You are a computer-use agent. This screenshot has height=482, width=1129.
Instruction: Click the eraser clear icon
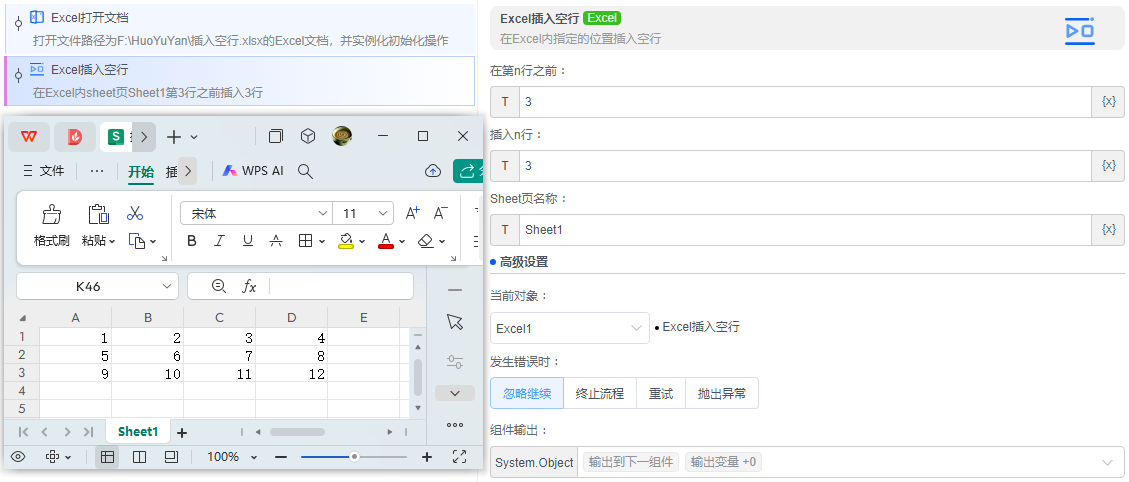tap(426, 241)
